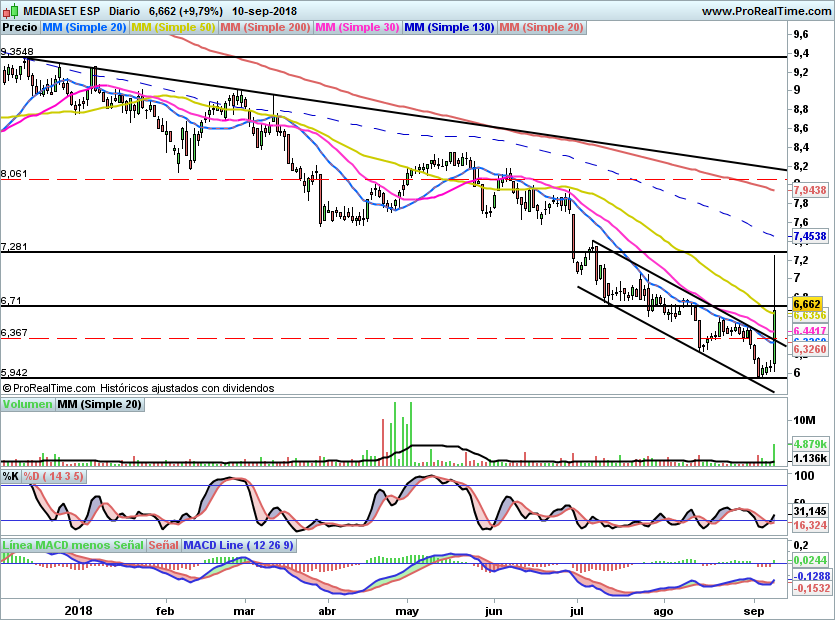
Task: Click the %D (14 3 5) label
Action: [54, 477]
